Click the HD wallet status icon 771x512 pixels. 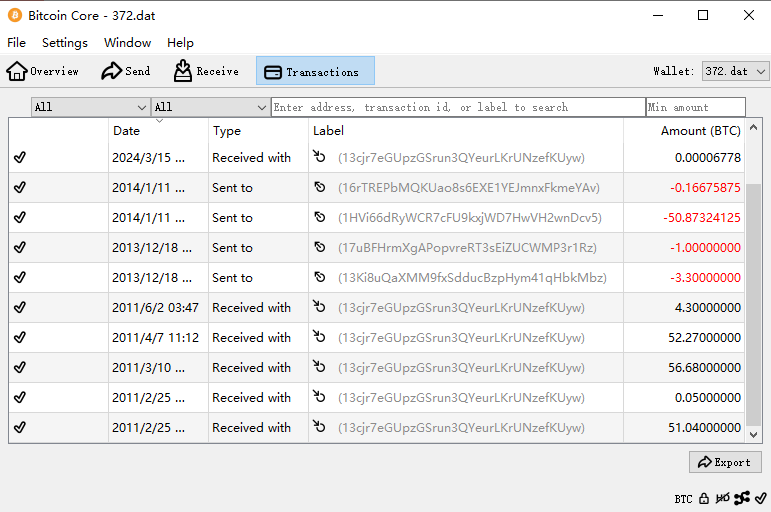pyautogui.click(x=722, y=498)
